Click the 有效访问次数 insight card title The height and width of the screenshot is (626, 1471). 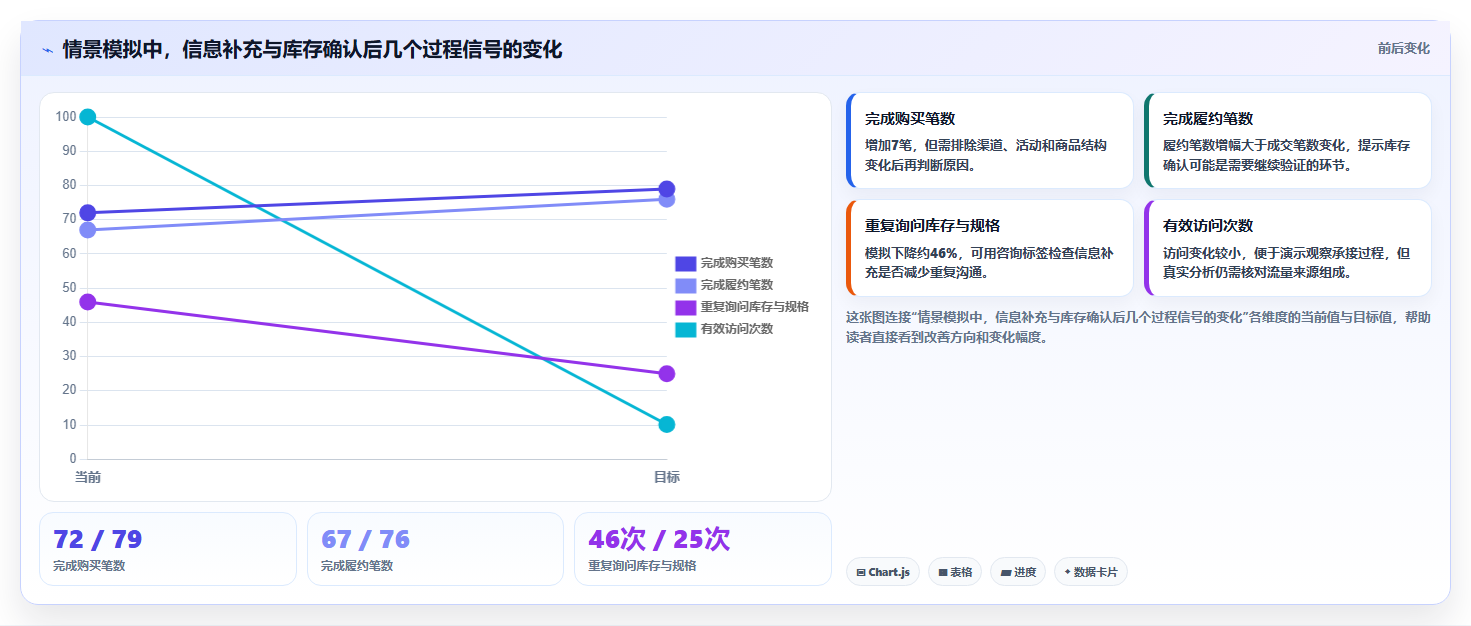tap(1208, 226)
